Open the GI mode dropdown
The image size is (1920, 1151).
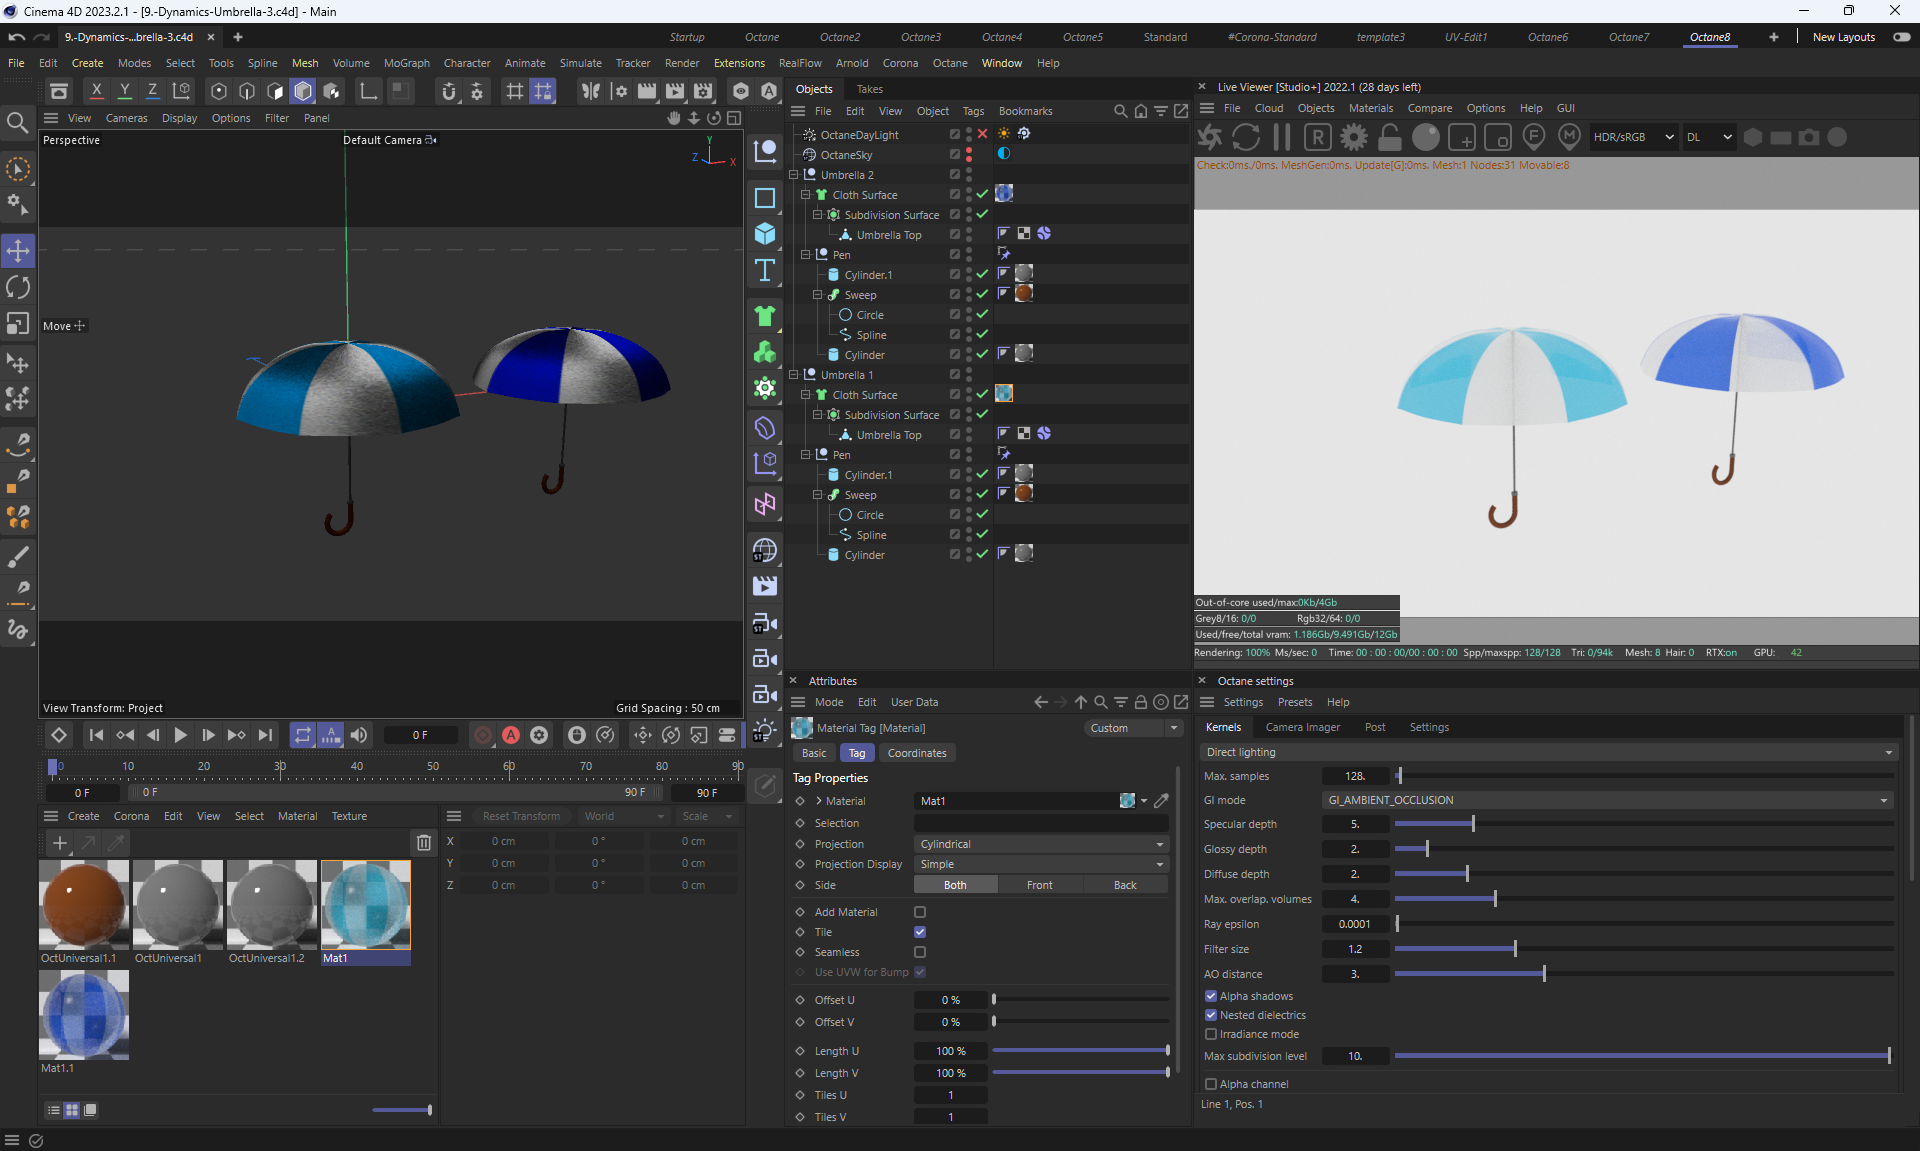click(x=1607, y=800)
